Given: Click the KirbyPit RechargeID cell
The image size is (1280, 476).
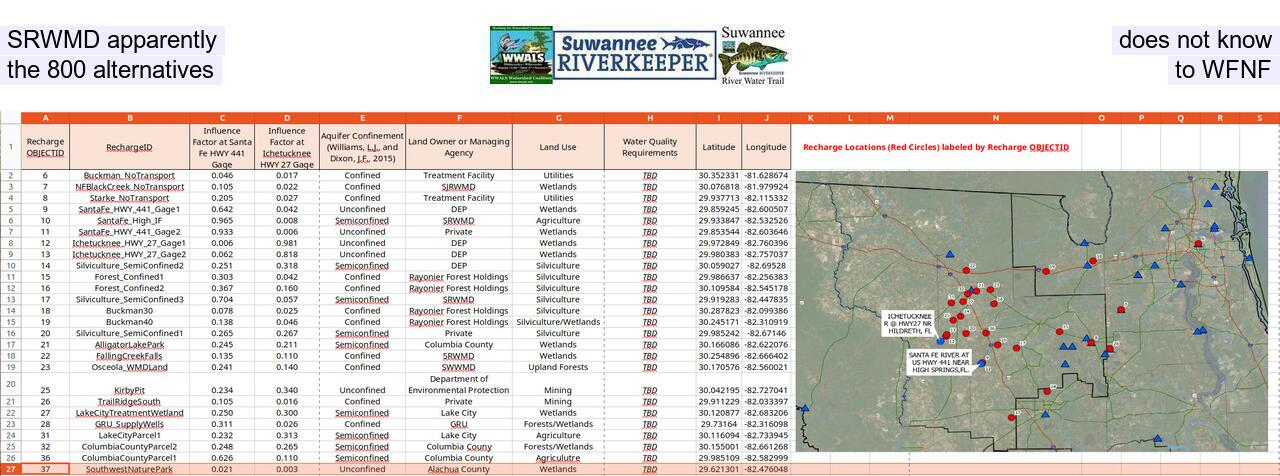Looking at the screenshot, I should coord(129,390).
